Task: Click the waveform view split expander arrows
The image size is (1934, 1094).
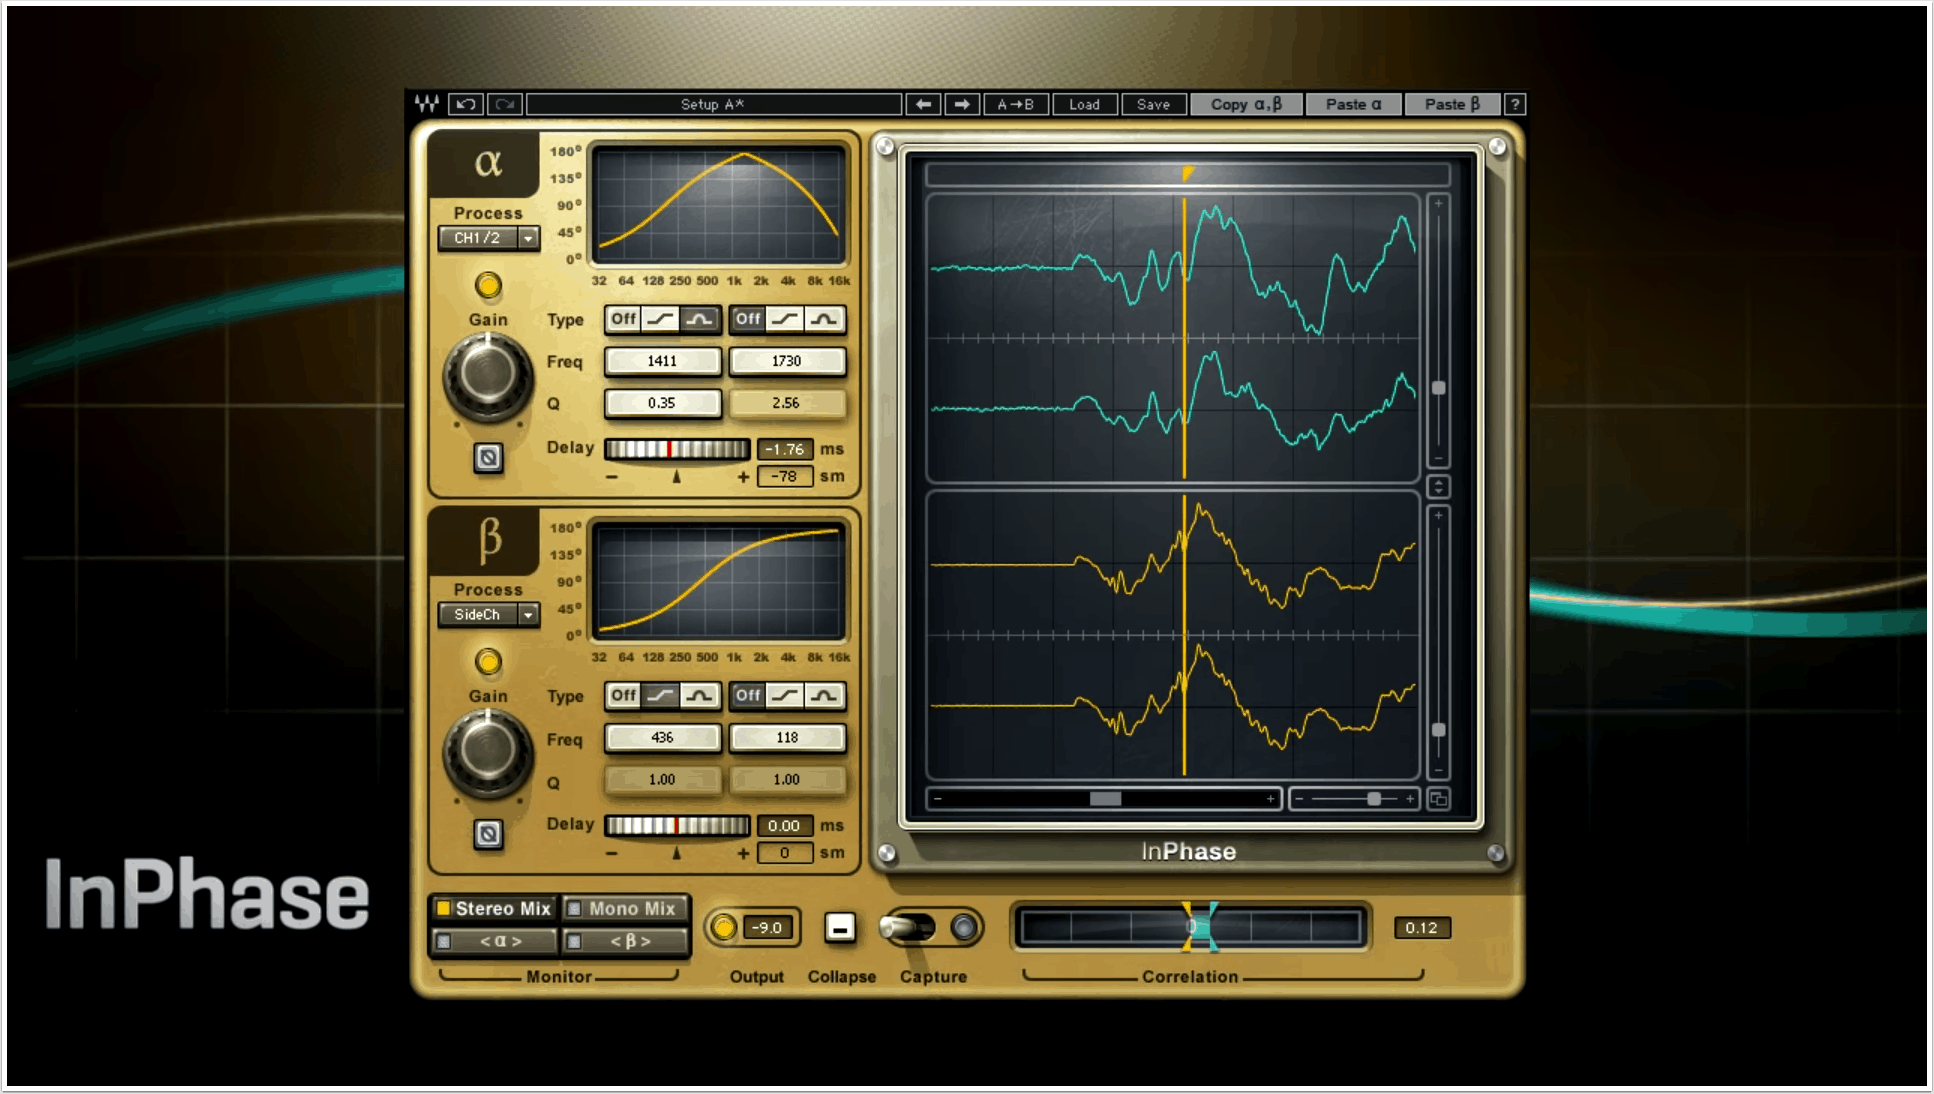Action: click(1438, 487)
